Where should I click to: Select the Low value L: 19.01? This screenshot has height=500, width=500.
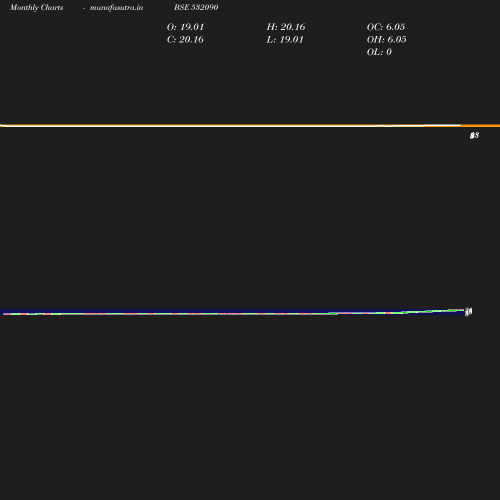[285, 40]
